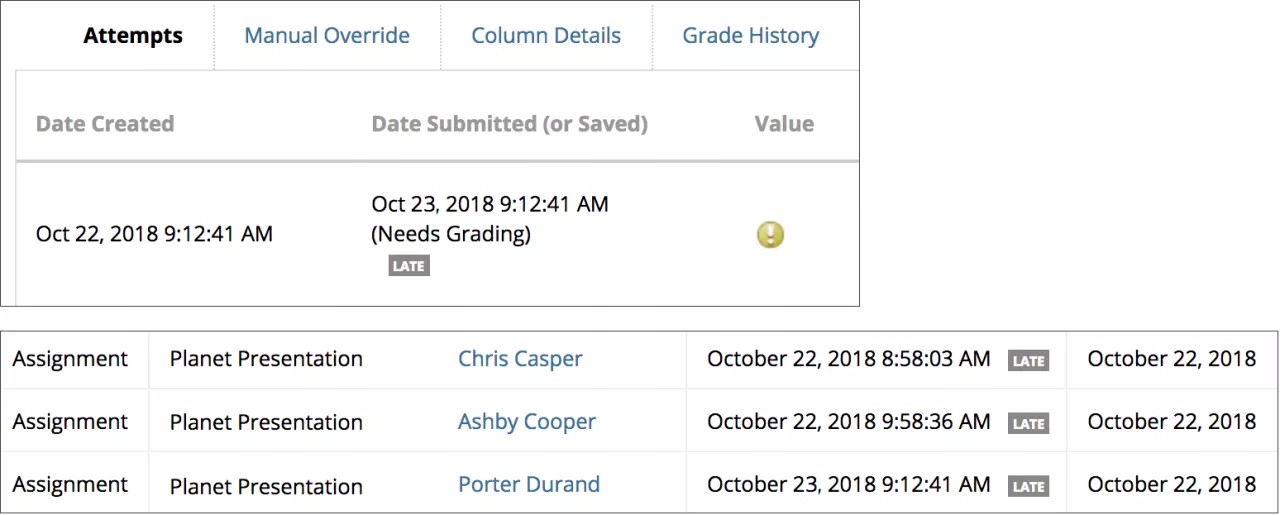Click Planet Presentation in Chris Casper's row
The height and width of the screenshot is (515, 1280).
[266, 359]
